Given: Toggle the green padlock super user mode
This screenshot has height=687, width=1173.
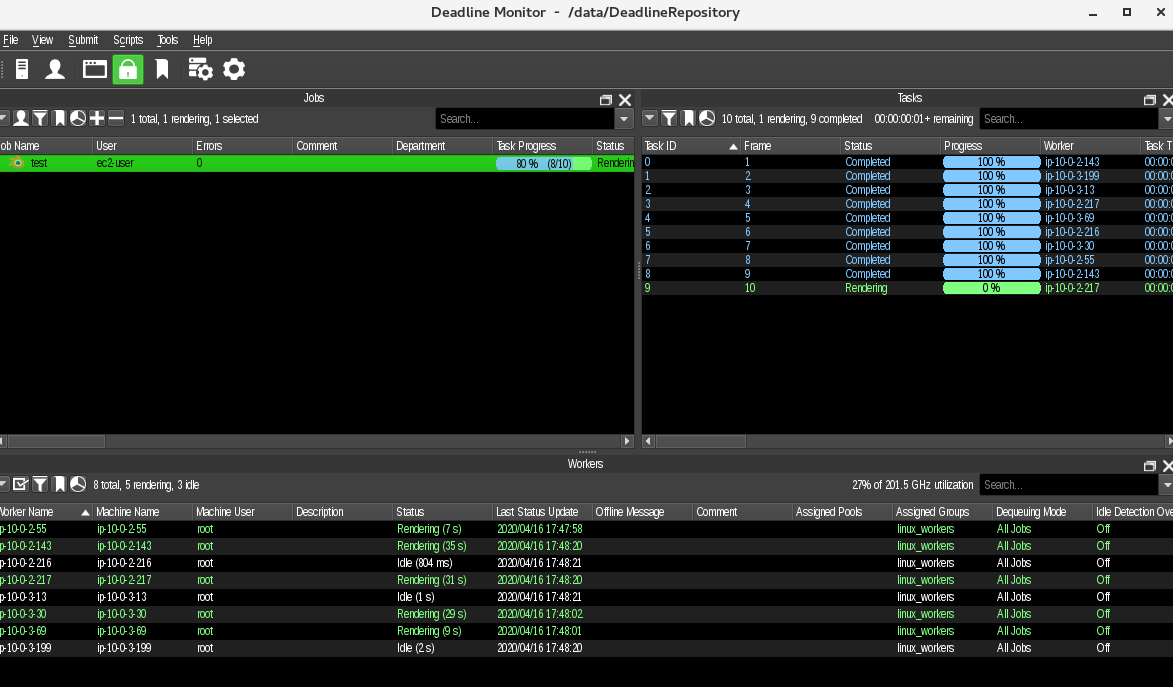Looking at the screenshot, I should click(x=128, y=70).
